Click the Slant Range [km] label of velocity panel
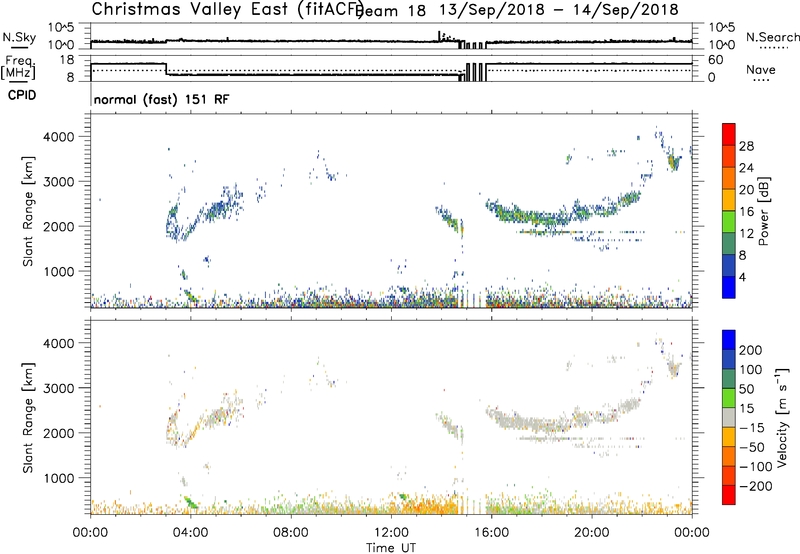Viewport: 800px width, 554px height. (28, 417)
